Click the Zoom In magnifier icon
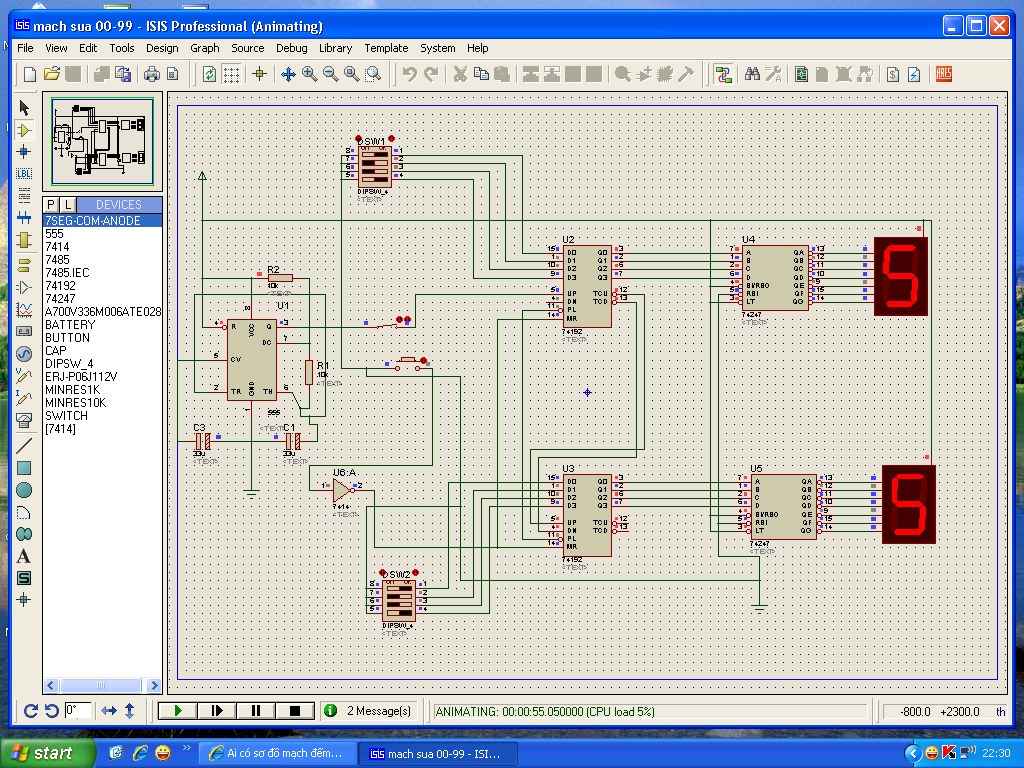Screen dimensions: 1024x768 click(x=310, y=74)
